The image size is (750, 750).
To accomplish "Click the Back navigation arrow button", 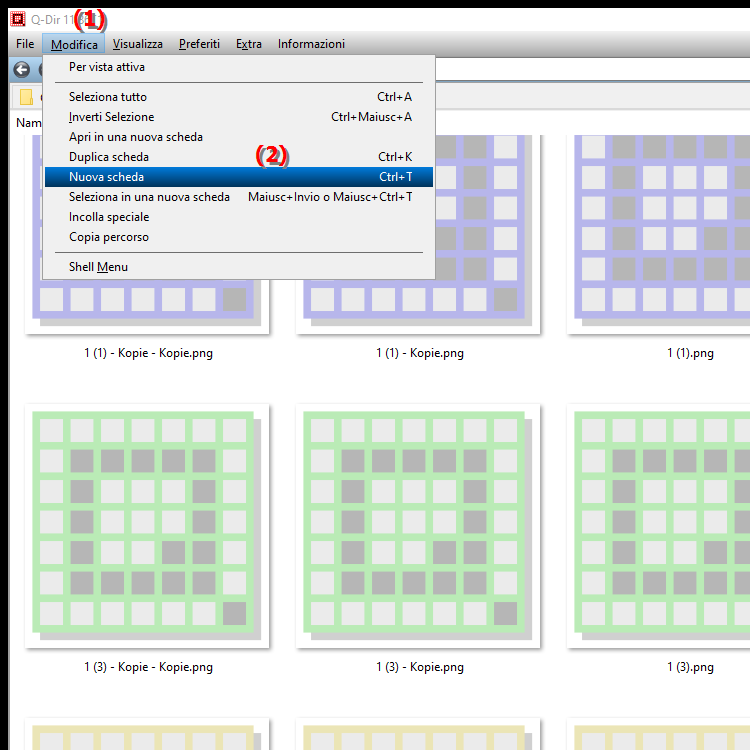I will (22, 70).
